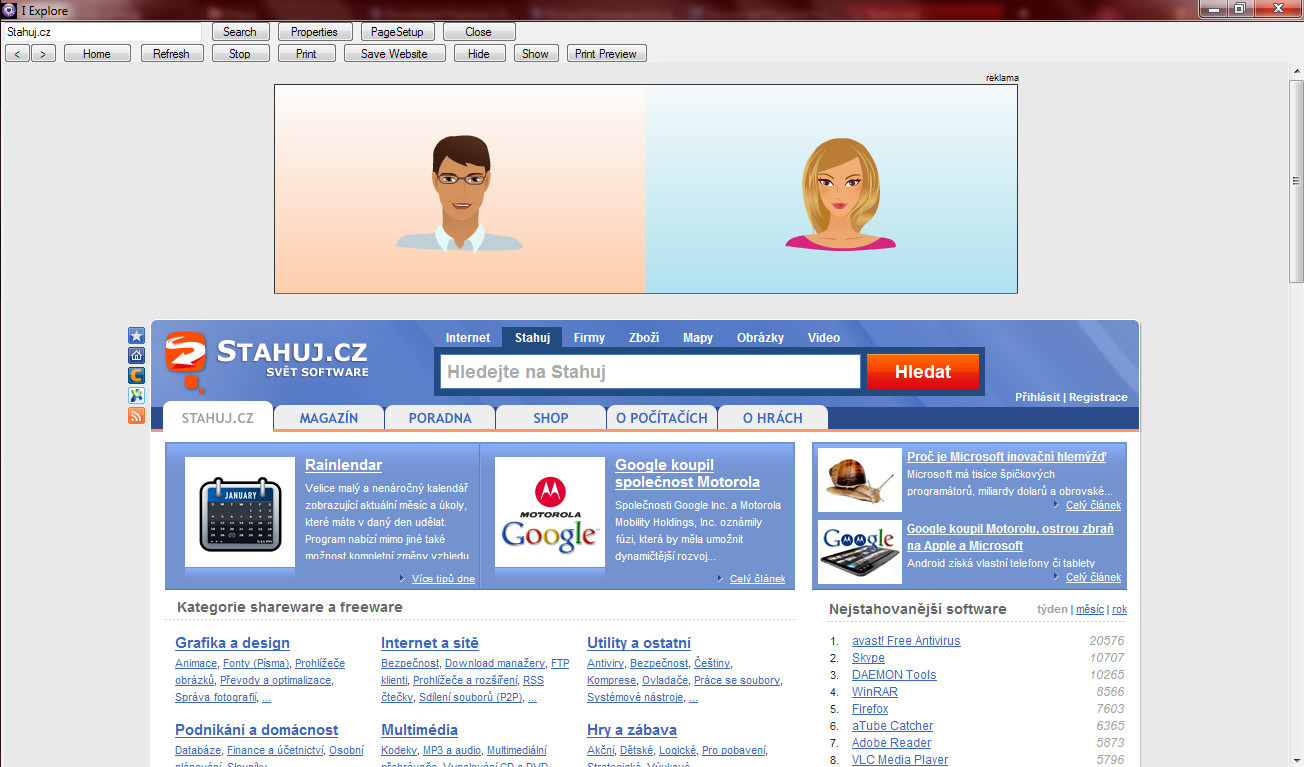The image size is (1304, 767).
Task: Click the colorful figure icon on sidebar
Action: [x=136, y=396]
